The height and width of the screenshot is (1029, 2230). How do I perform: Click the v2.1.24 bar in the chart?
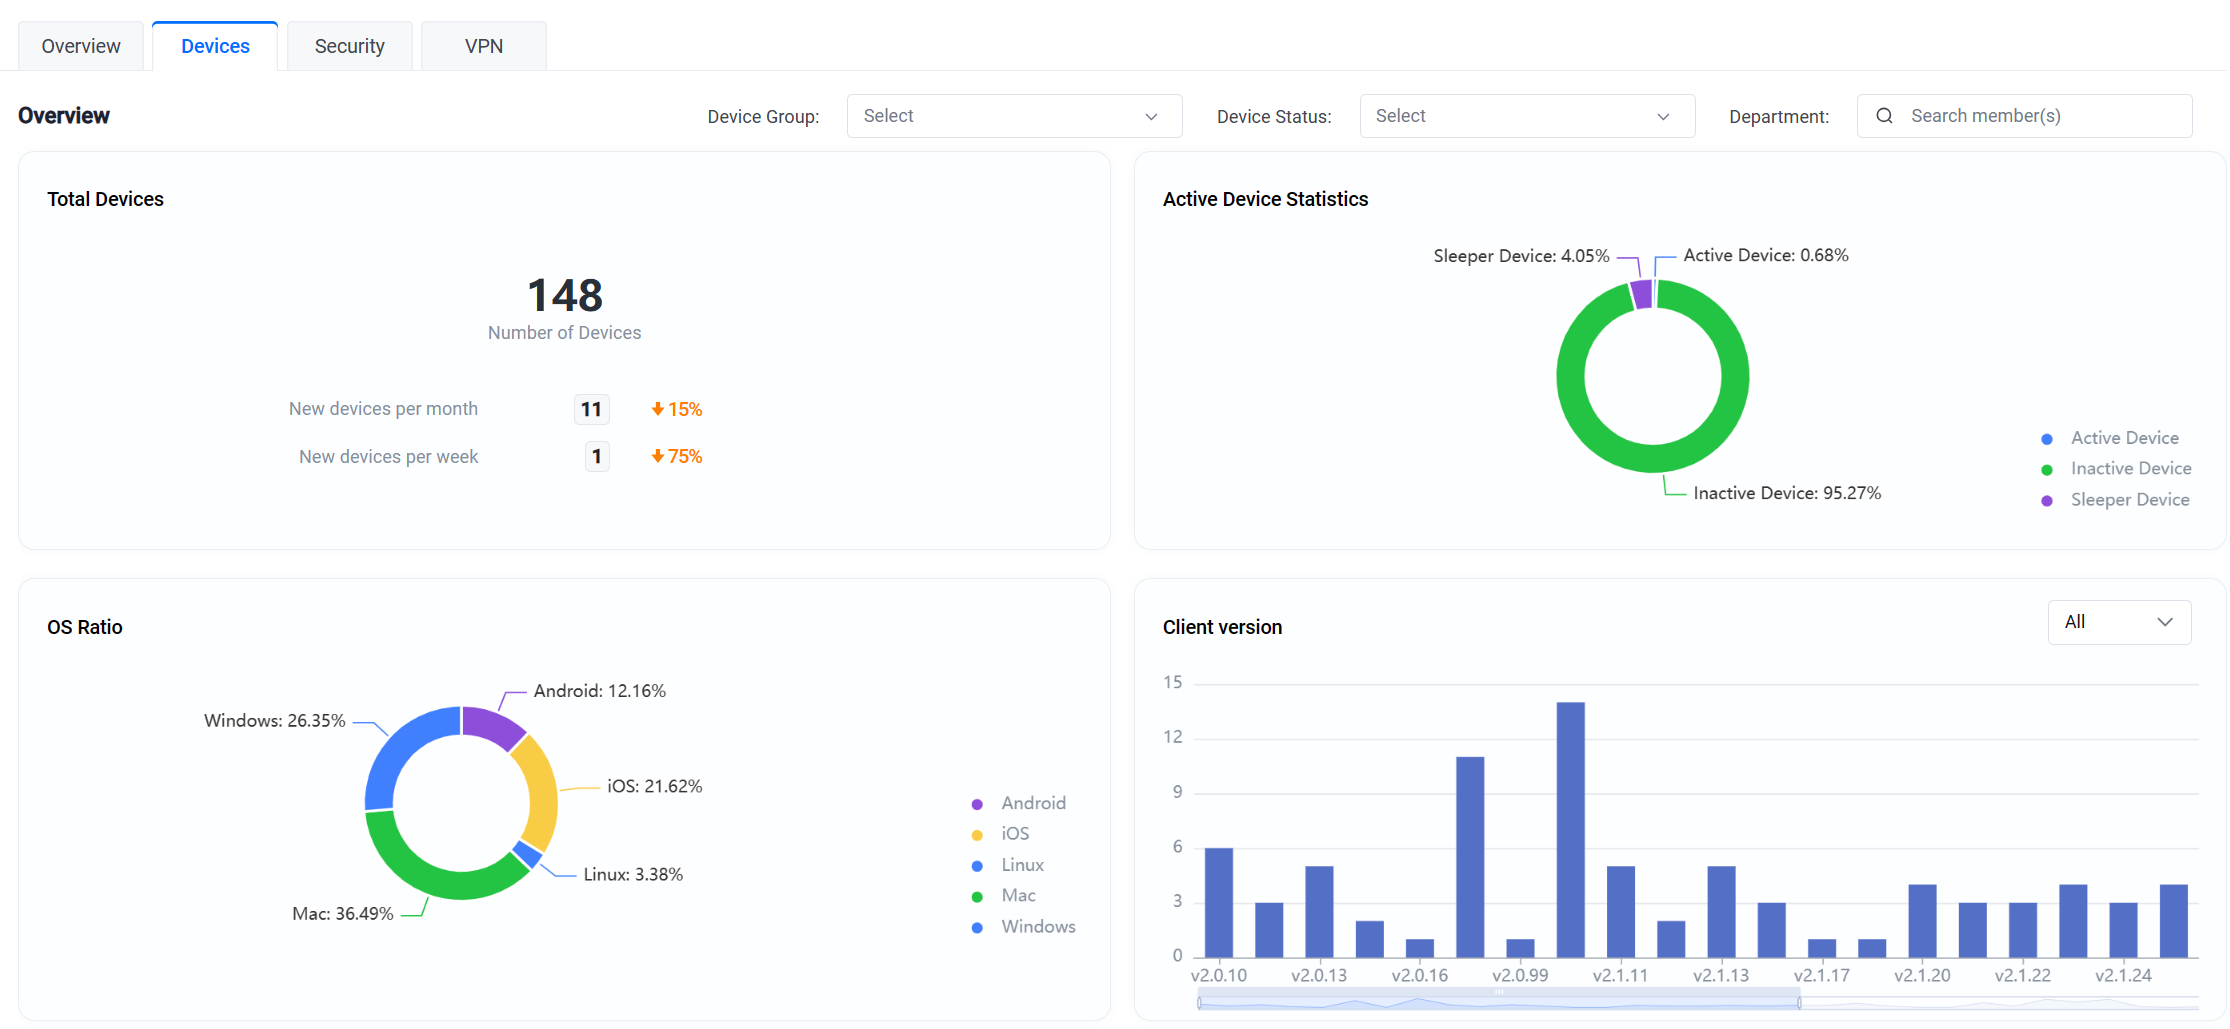click(2123, 929)
